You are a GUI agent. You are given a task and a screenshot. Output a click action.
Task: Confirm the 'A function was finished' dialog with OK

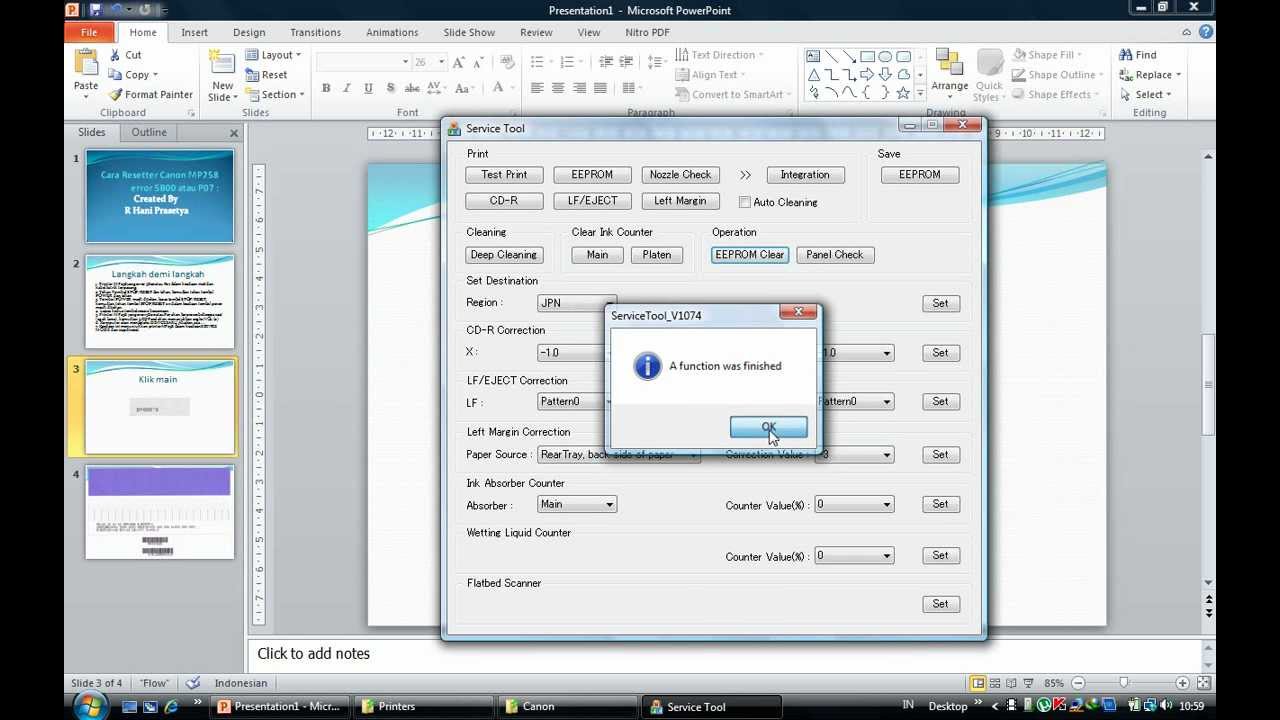[768, 427]
